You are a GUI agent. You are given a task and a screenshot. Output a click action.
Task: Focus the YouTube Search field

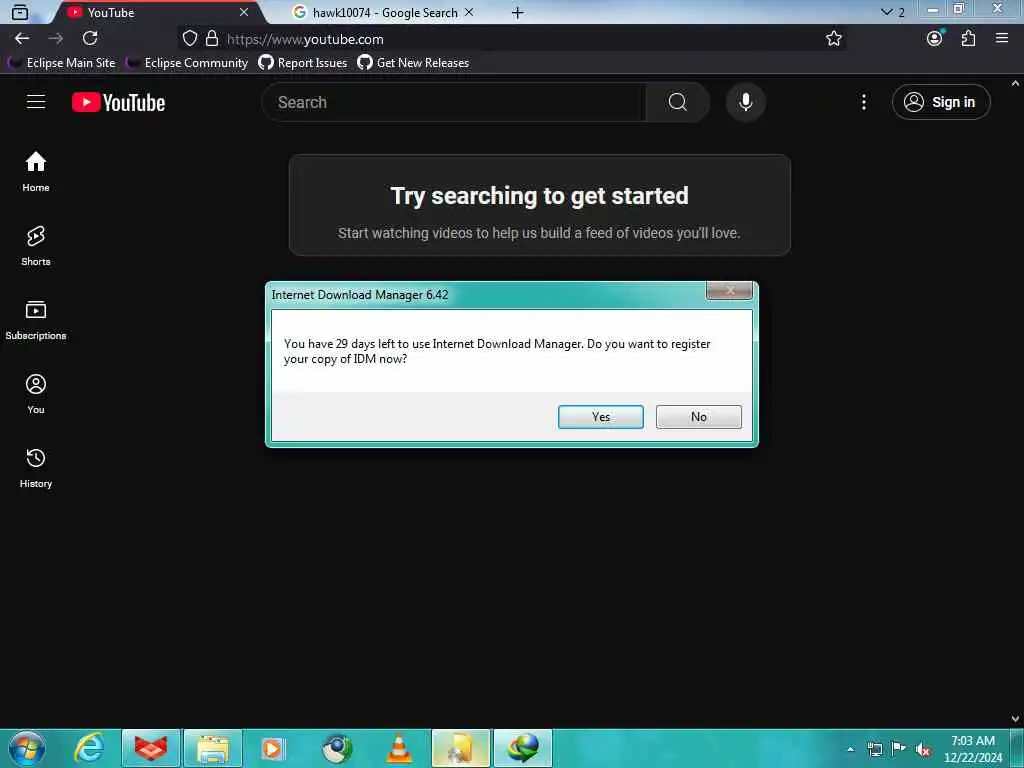click(x=454, y=103)
